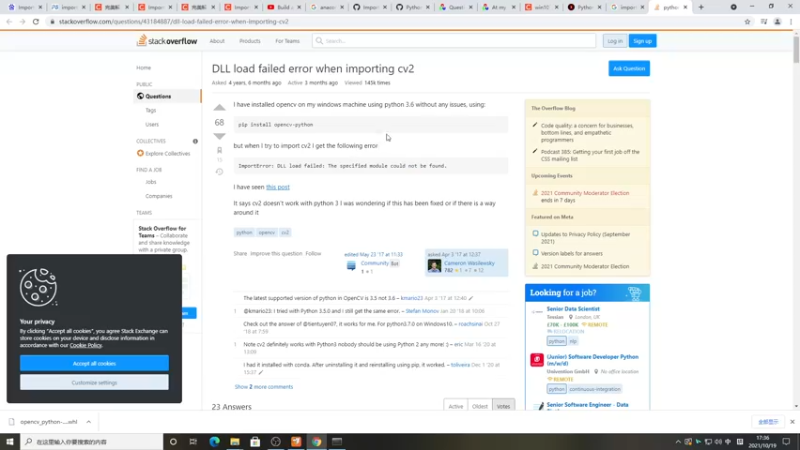Screen dimensions: 800x450
Task: Open a new browser tab
Action: click(x=701, y=7)
